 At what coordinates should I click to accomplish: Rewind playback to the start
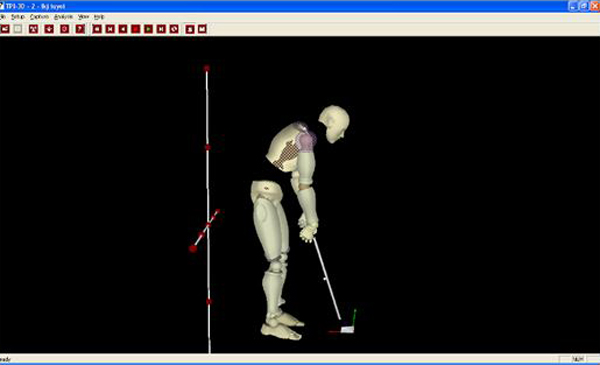97,29
